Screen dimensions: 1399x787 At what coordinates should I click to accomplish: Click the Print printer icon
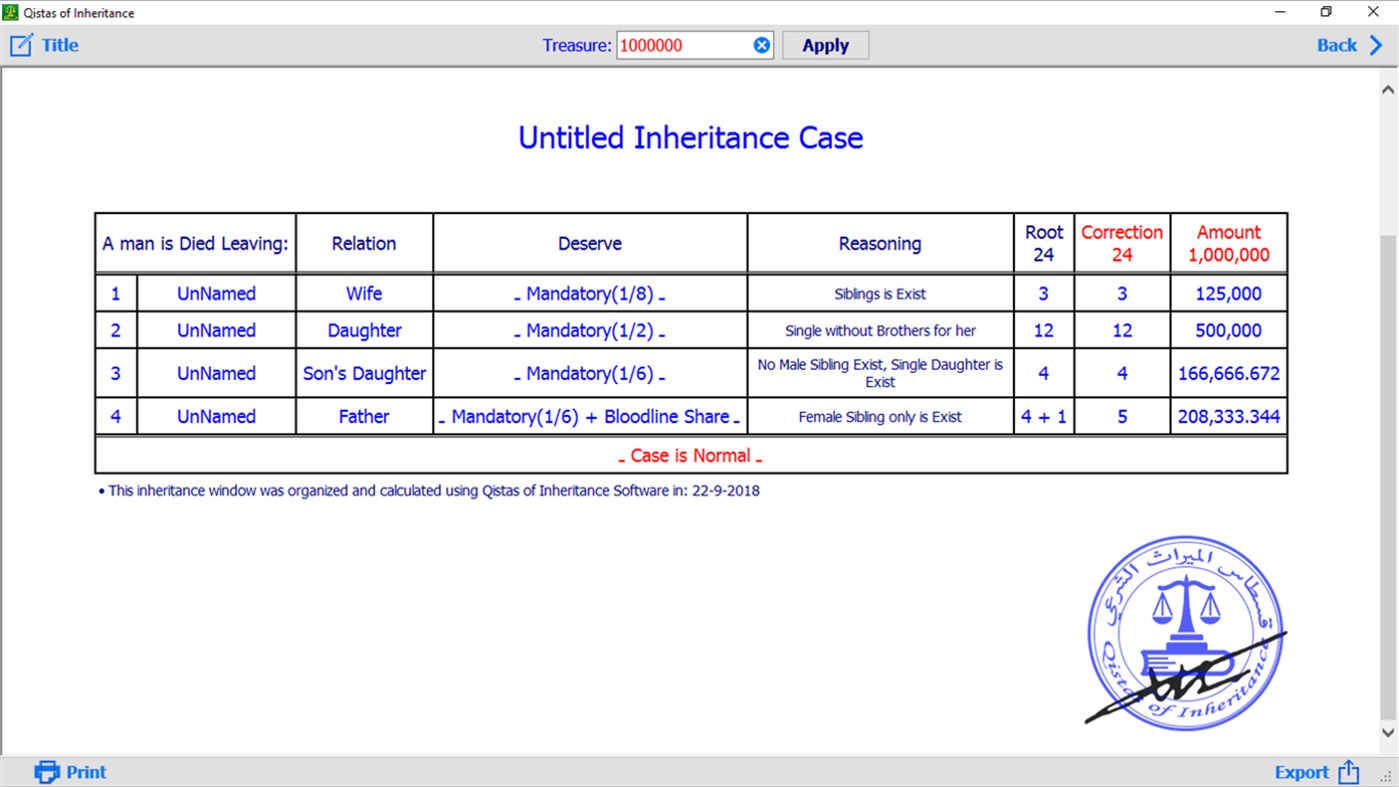point(44,771)
